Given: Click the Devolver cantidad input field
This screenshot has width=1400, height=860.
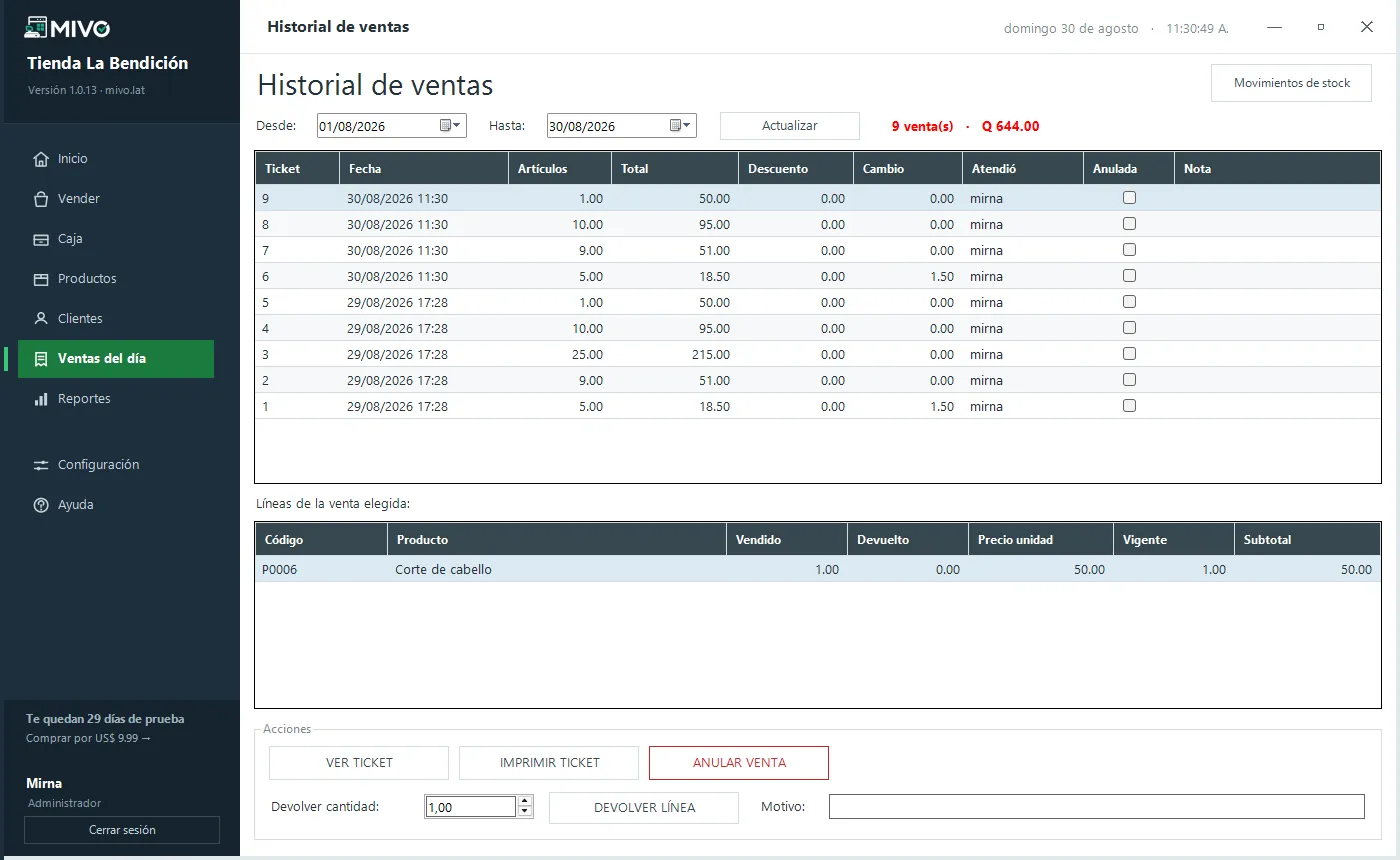Looking at the screenshot, I should [471, 807].
